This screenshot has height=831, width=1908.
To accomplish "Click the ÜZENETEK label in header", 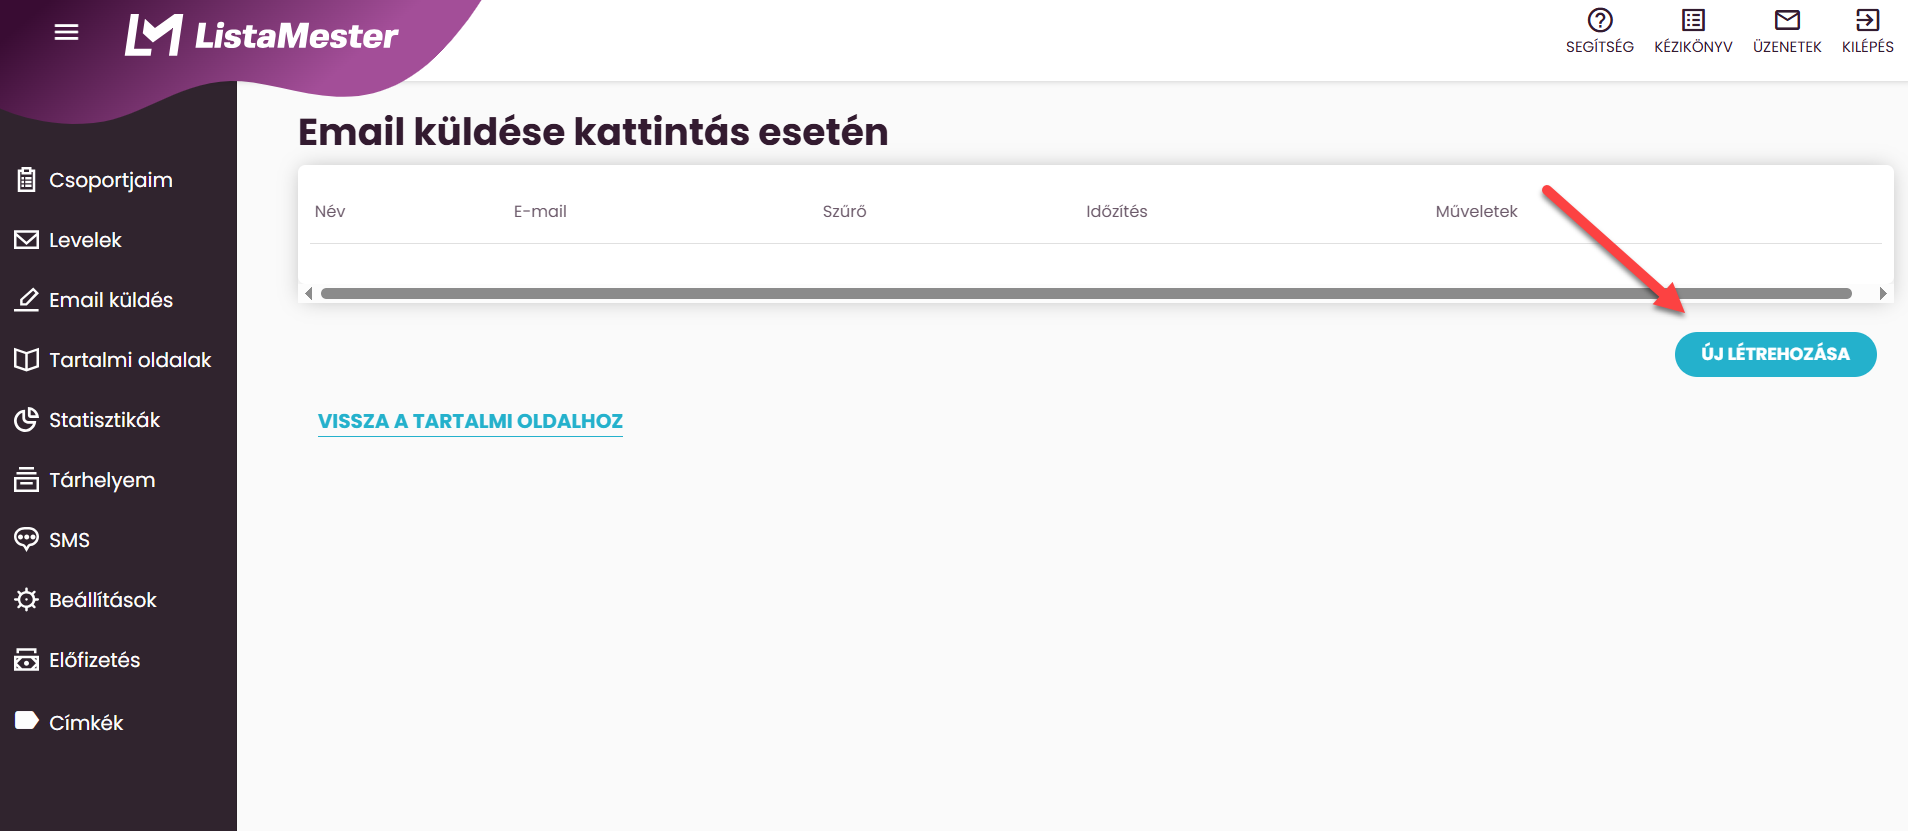I will pyautogui.click(x=1787, y=47).
